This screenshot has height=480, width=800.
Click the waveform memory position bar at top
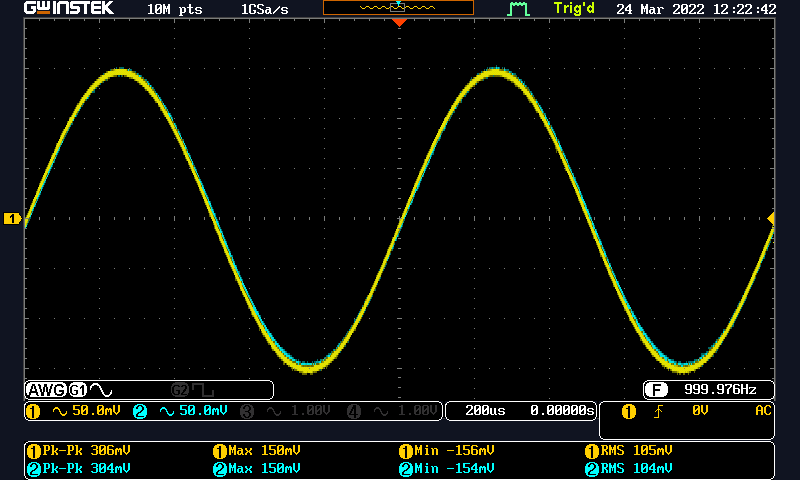click(x=398, y=8)
